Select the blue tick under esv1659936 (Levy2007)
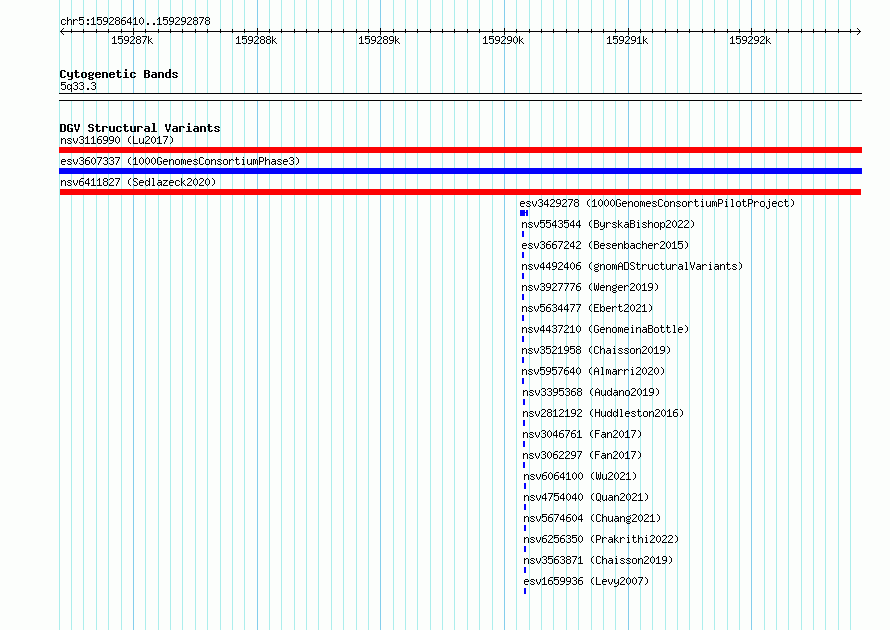This screenshot has height=630, width=890. pos(525,591)
